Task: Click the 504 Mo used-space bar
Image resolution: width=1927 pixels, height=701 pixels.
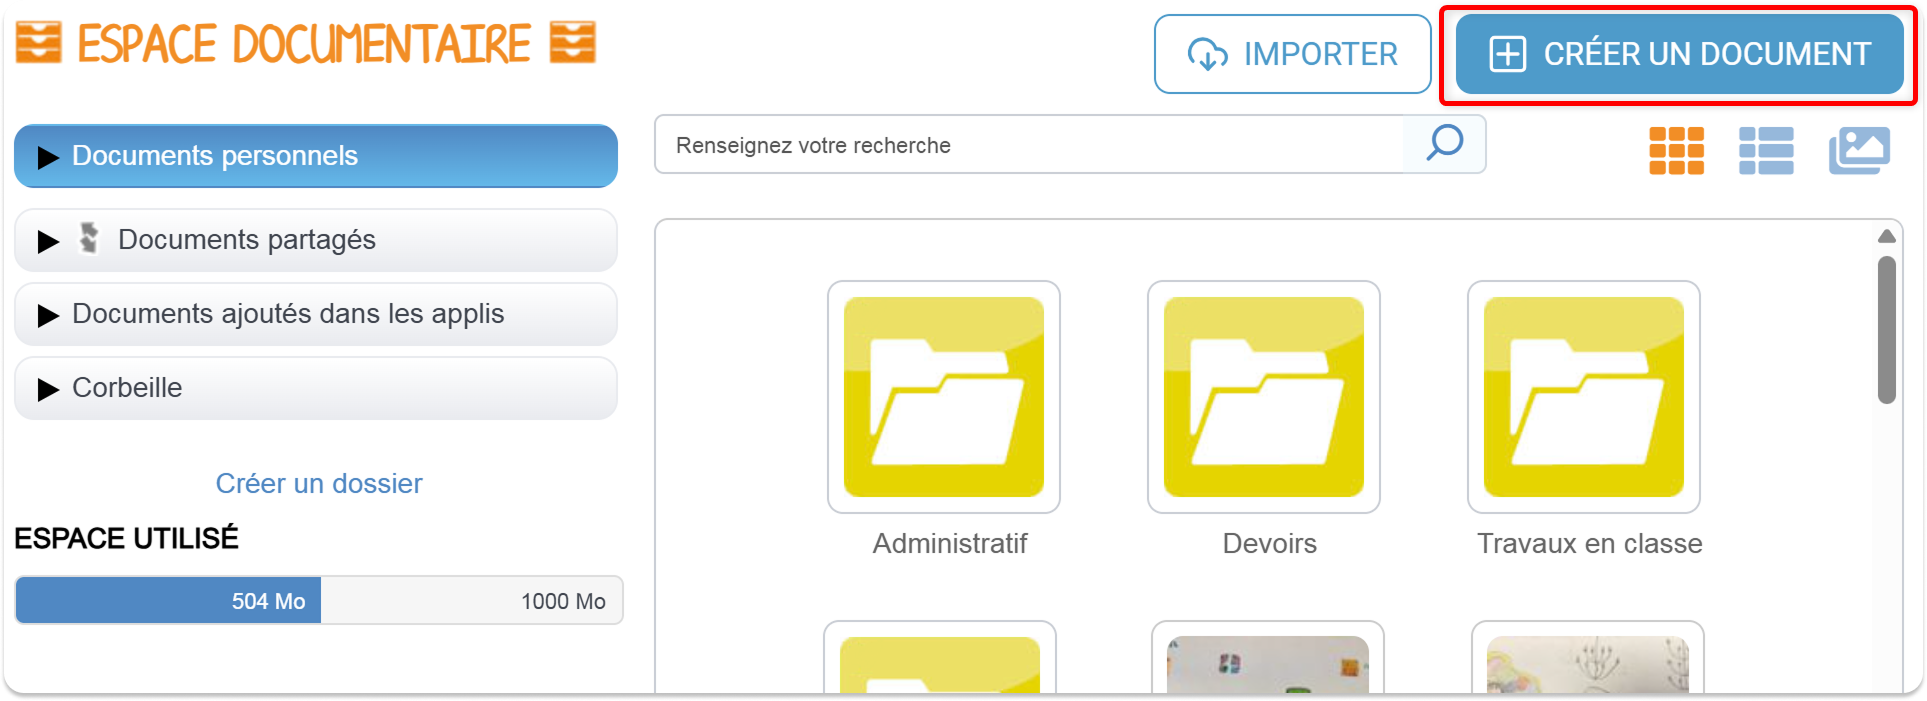Action: pos(168,600)
